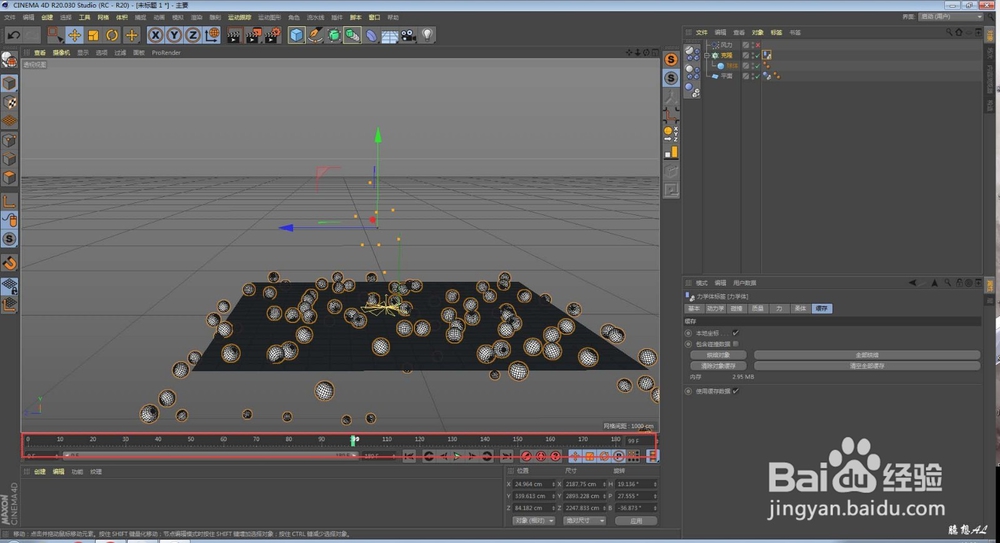The width and height of the screenshot is (1000, 543).
Task: Click Render Active View clapperboard
Action: pyautogui.click(x=233, y=35)
